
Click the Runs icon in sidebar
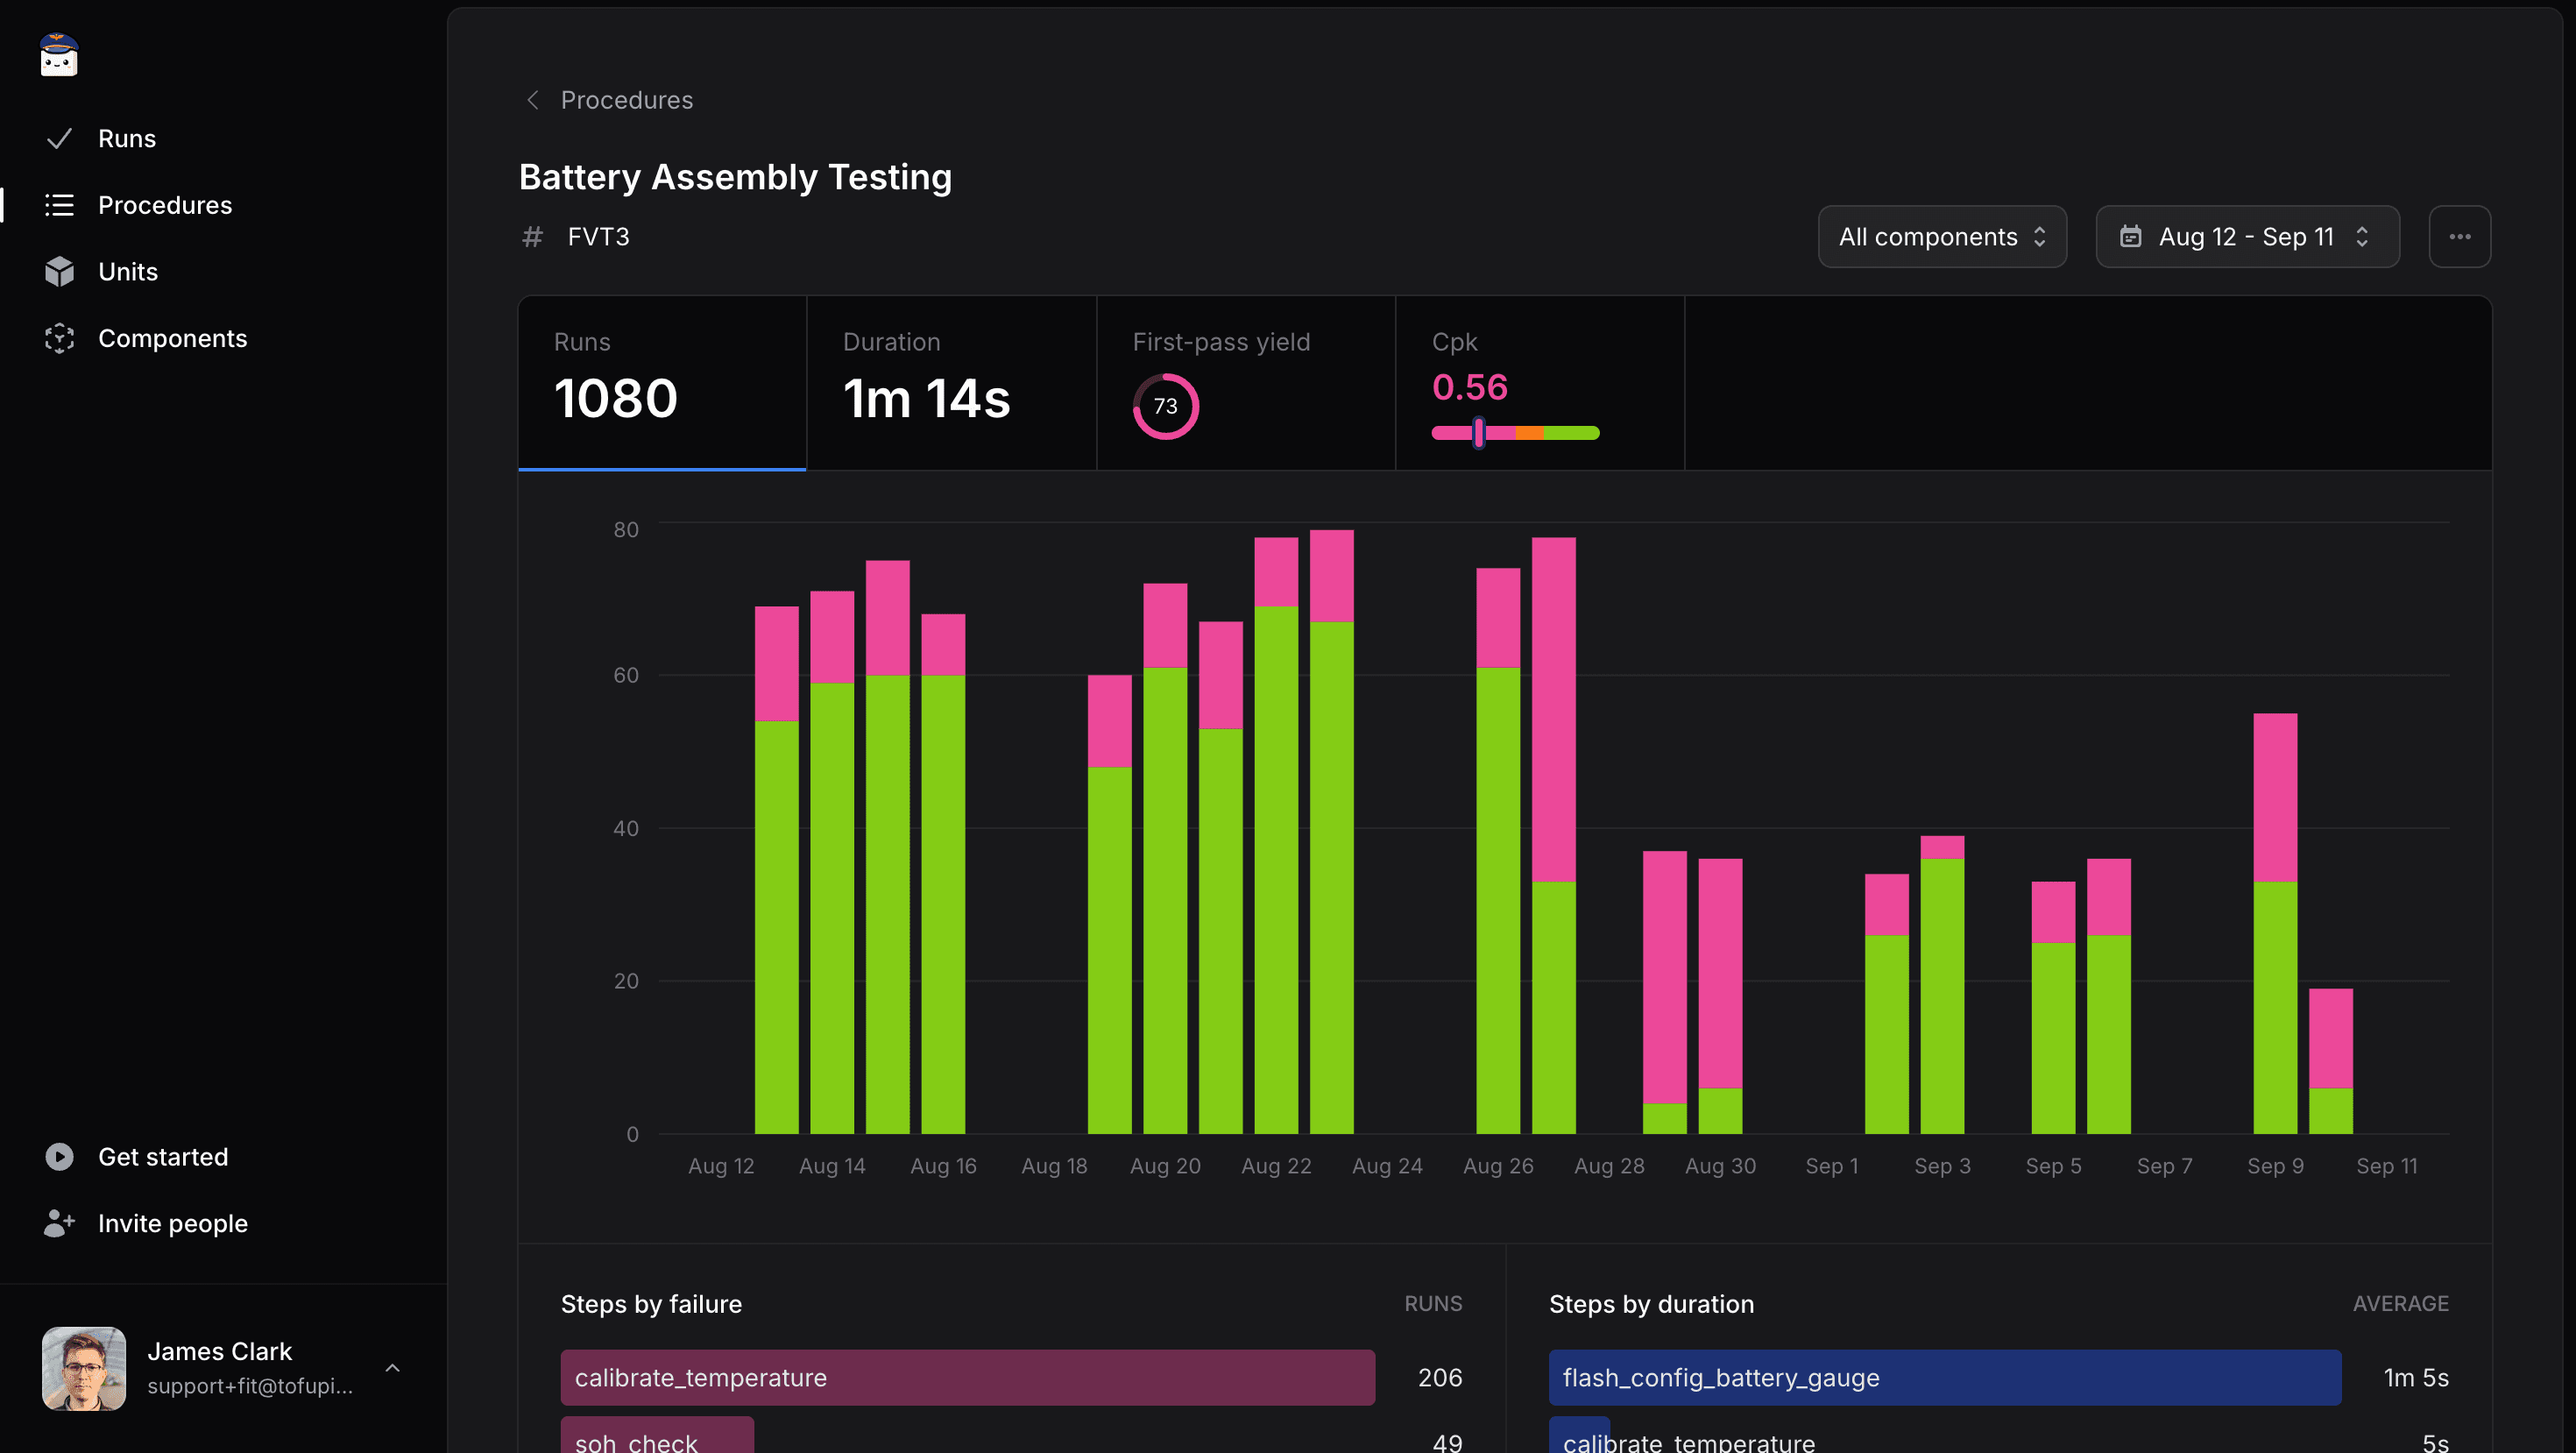tap(59, 140)
